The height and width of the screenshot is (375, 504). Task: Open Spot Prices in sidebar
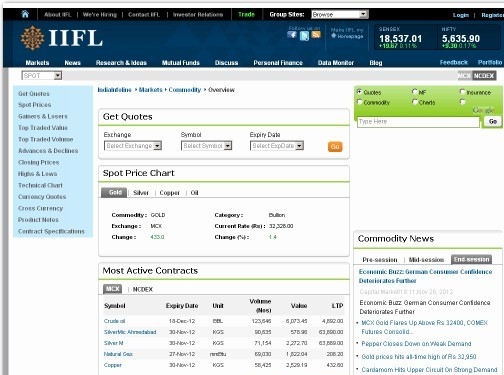[35, 105]
